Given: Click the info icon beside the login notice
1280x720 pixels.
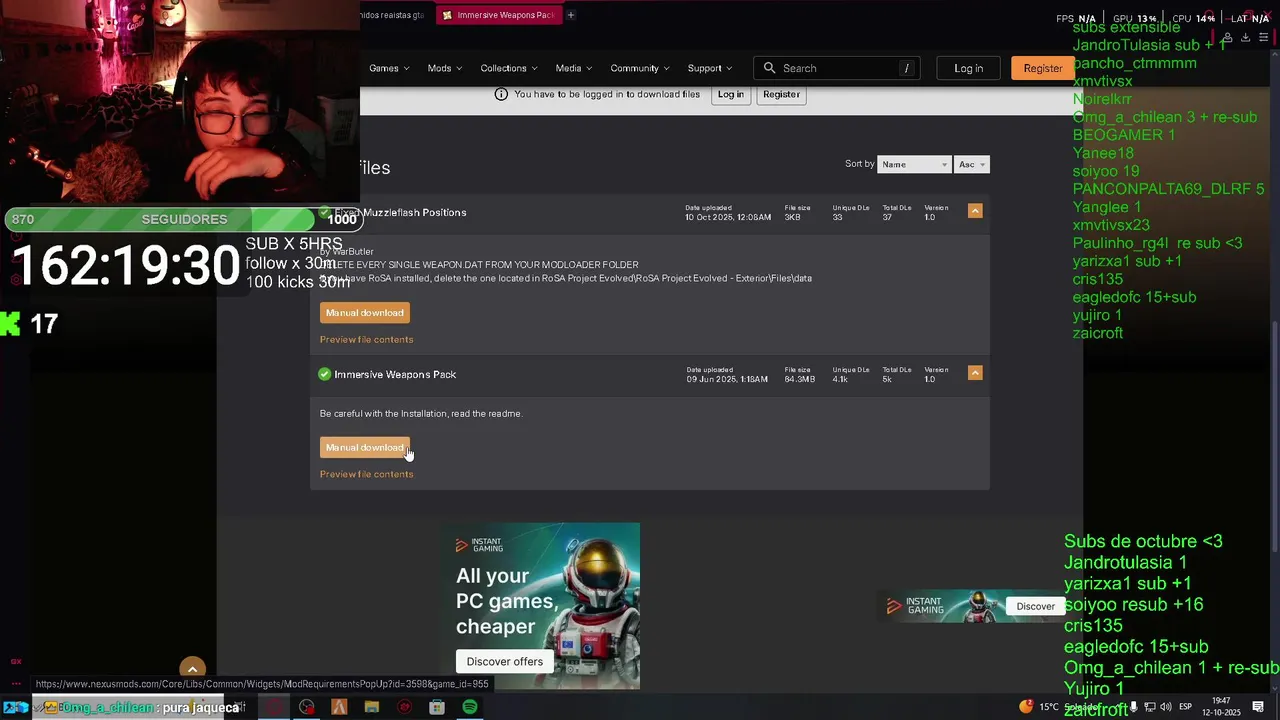Looking at the screenshot, I should pyautogui.click(x=501, y=94).
